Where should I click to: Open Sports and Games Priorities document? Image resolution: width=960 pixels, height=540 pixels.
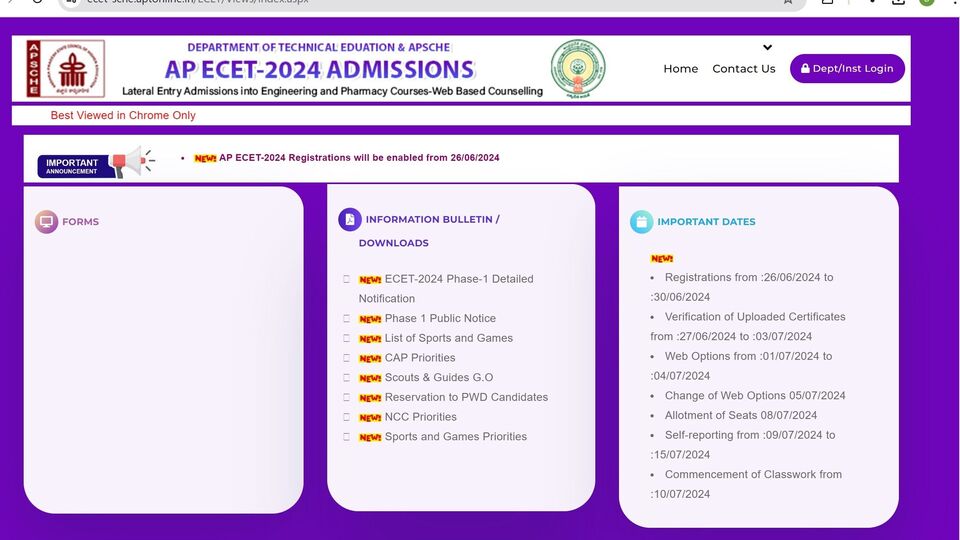click(x=456, y=437)
